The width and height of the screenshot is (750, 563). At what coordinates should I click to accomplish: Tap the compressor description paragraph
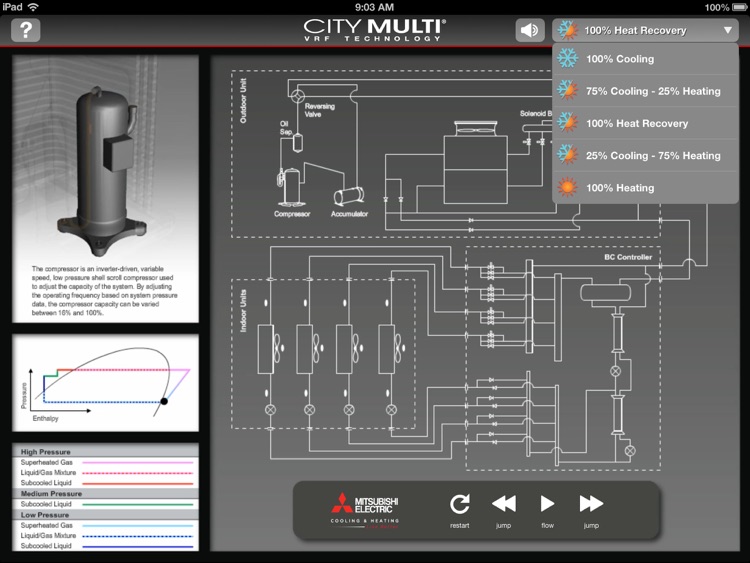click(x=105, y=291)
